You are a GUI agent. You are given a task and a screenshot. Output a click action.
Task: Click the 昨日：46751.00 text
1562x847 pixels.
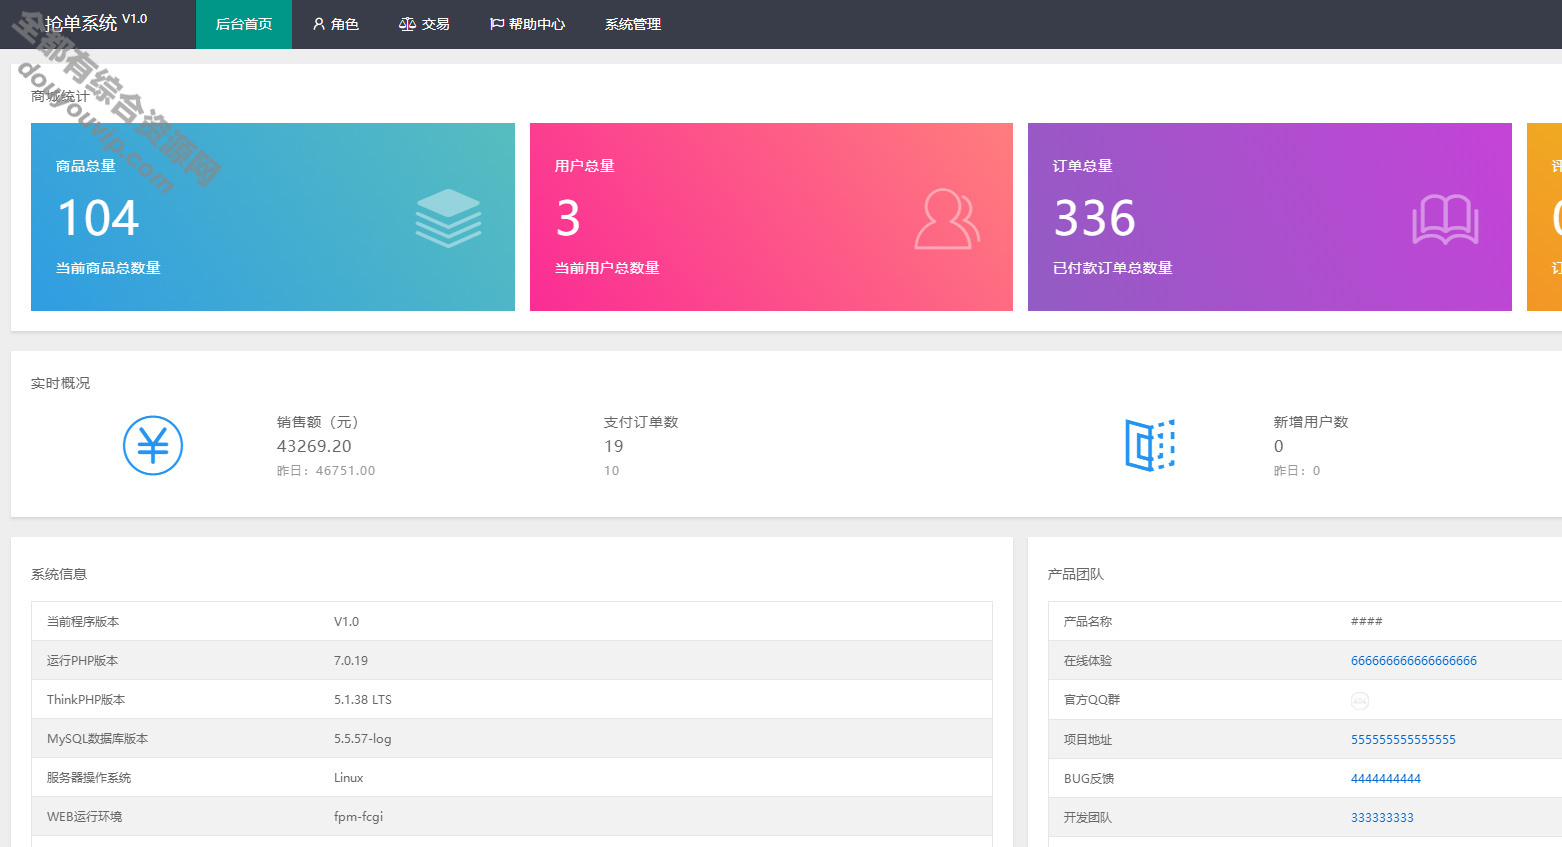pos(326,471)
